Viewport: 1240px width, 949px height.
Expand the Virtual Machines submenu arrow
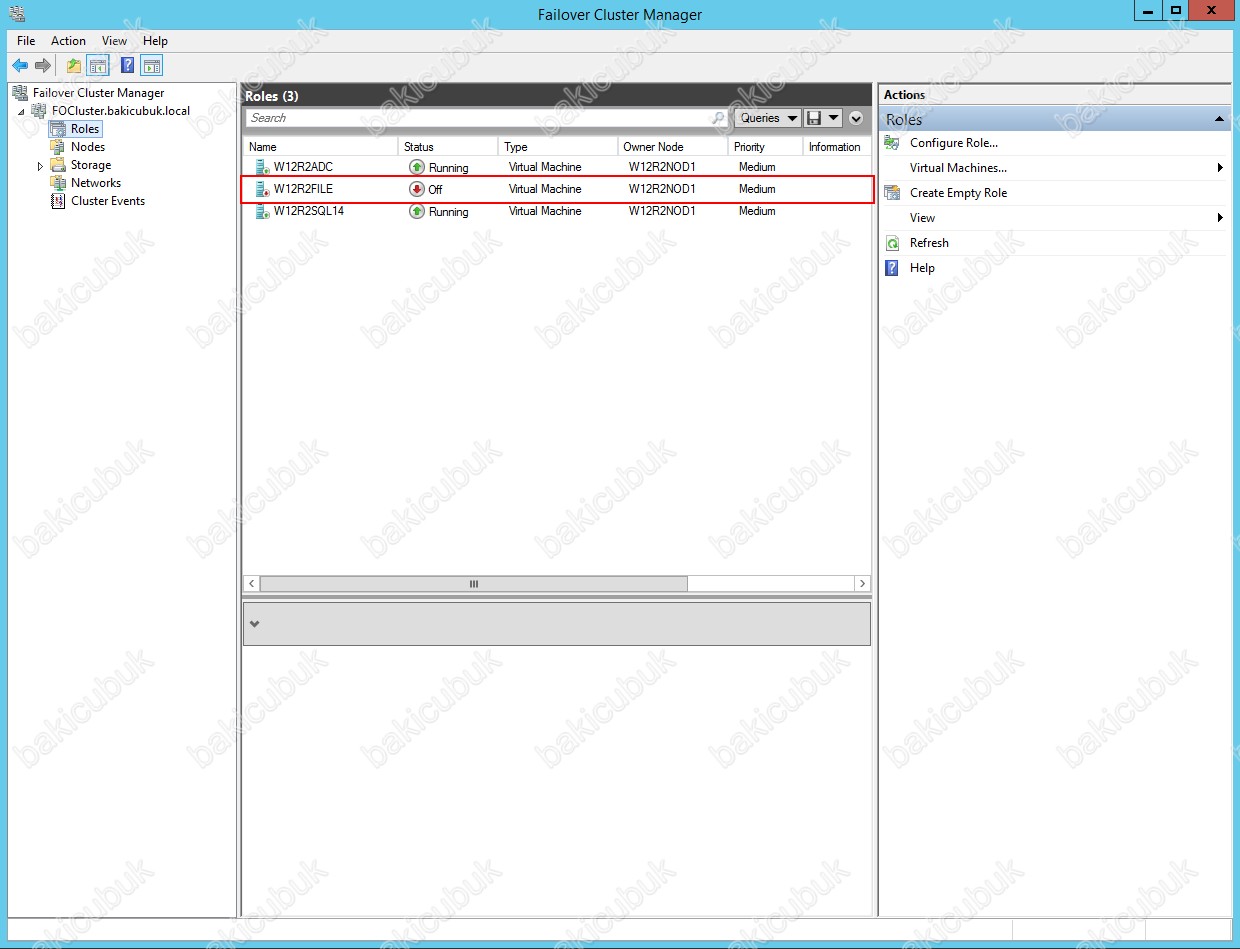tap(1220, 168)
